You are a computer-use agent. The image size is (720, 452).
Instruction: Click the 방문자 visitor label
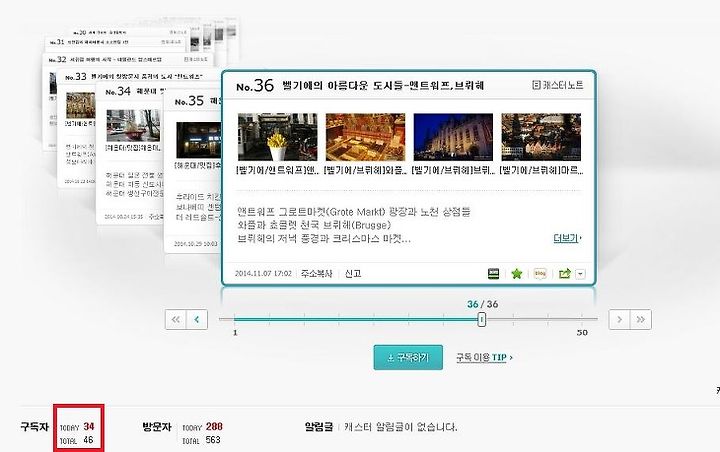click(x=157, y=427)
